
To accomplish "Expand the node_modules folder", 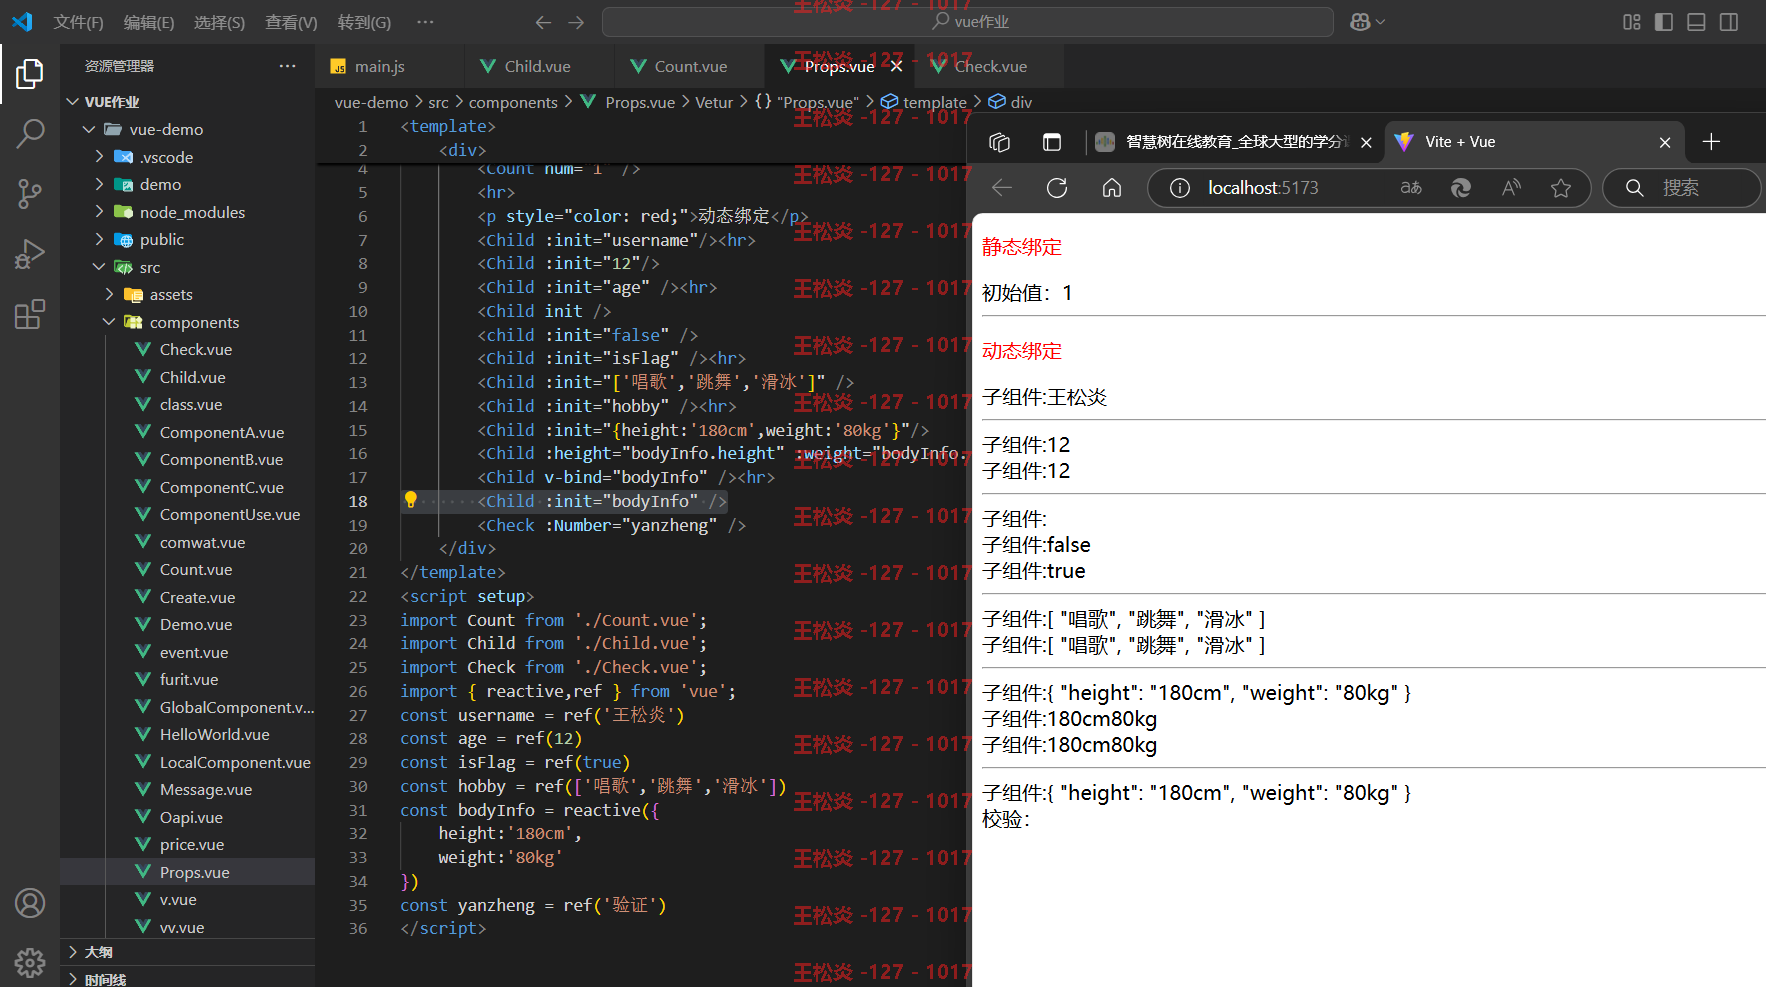I will (x=99, y=212).
